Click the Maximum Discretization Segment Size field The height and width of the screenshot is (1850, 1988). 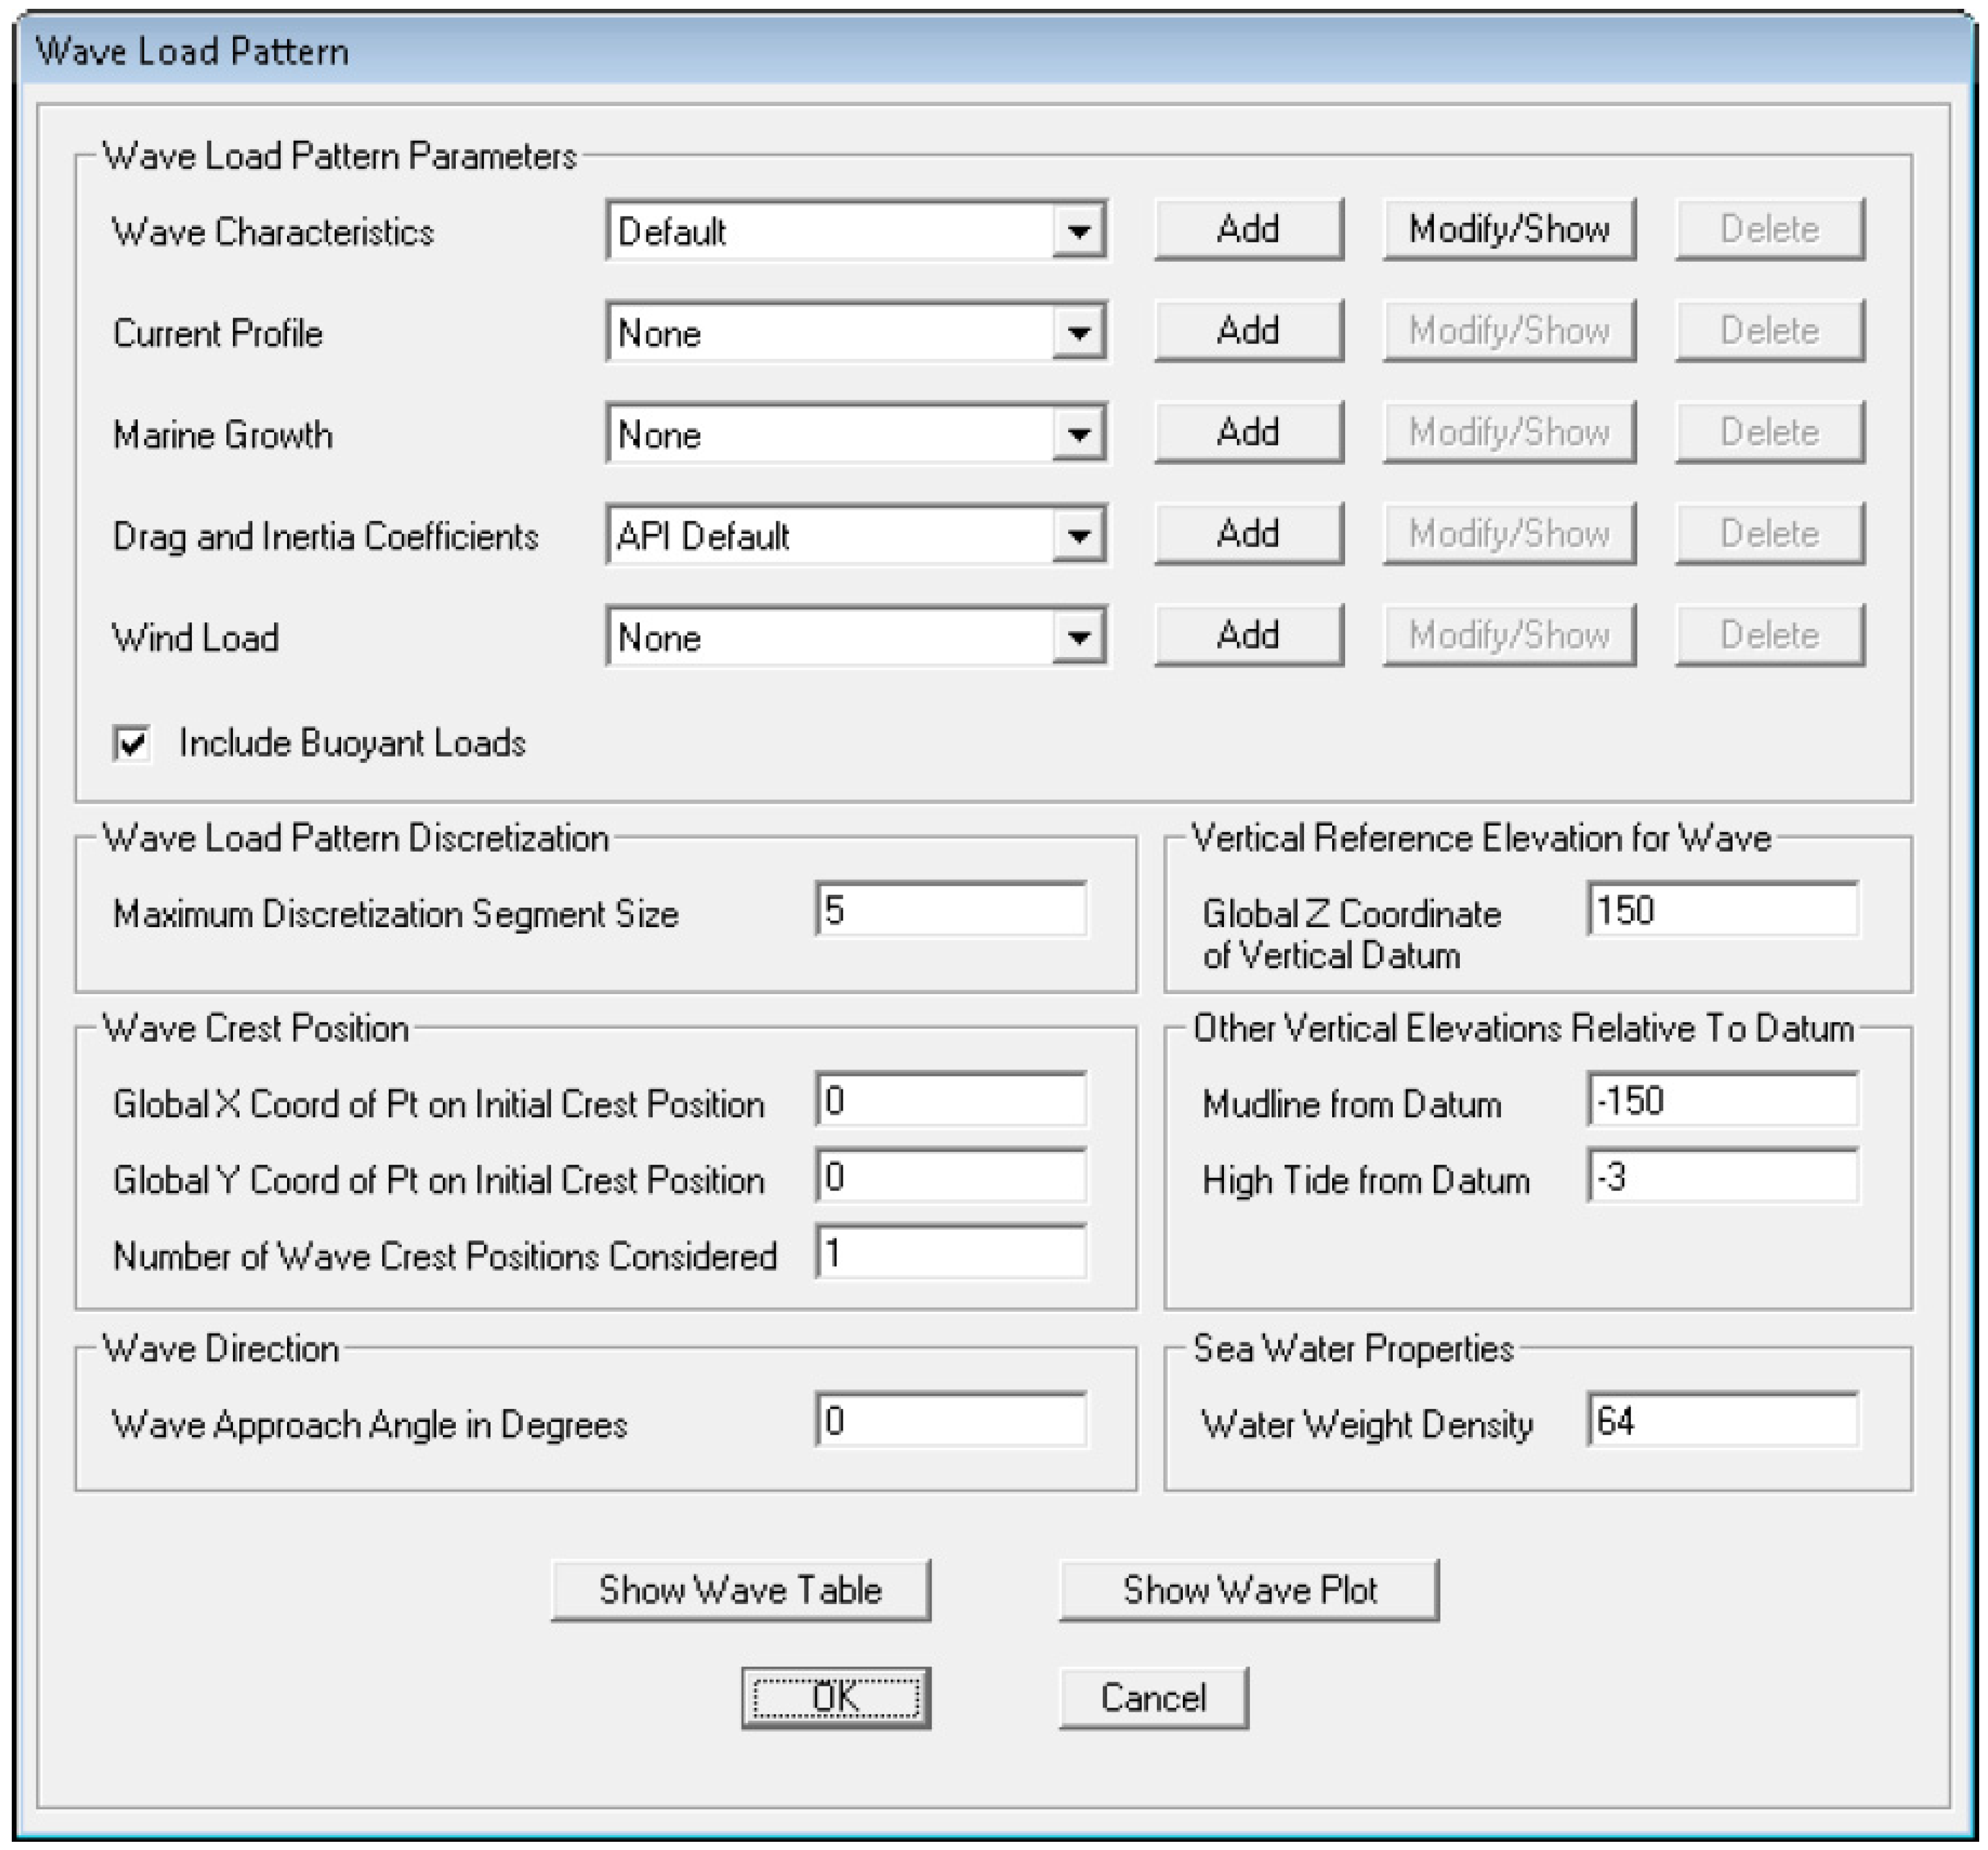click(950, 910)
